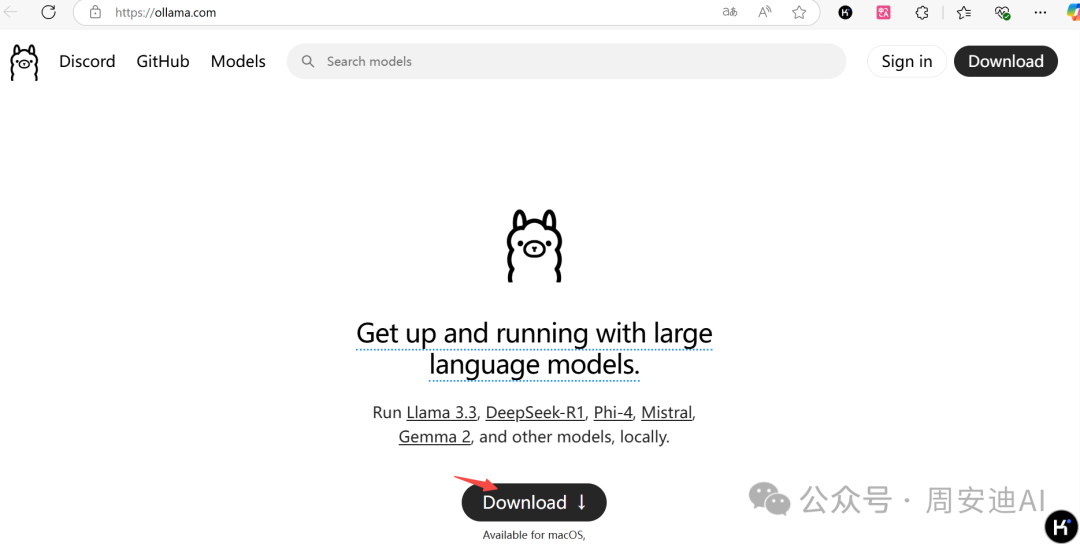
Task: Open the Discord link
Action: [87, 61]
